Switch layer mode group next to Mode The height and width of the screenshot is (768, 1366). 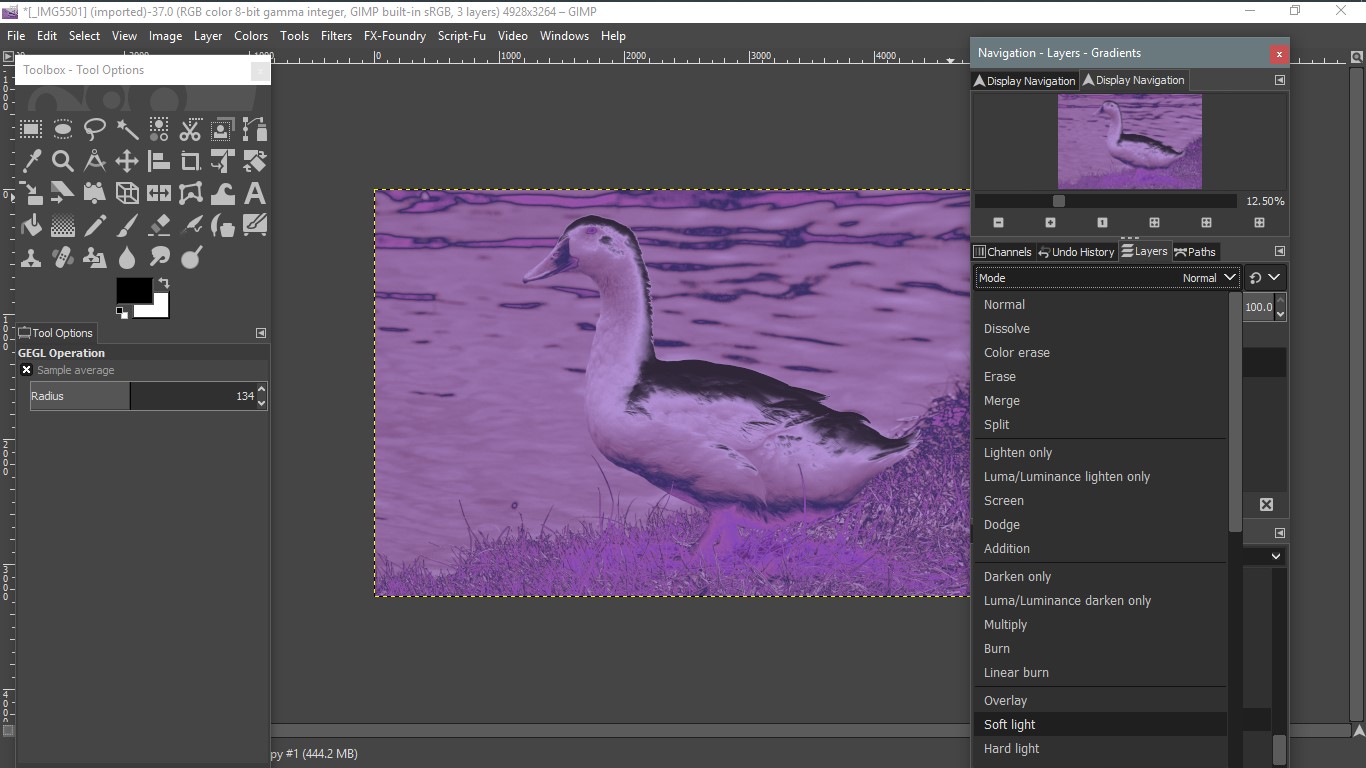1265,278
